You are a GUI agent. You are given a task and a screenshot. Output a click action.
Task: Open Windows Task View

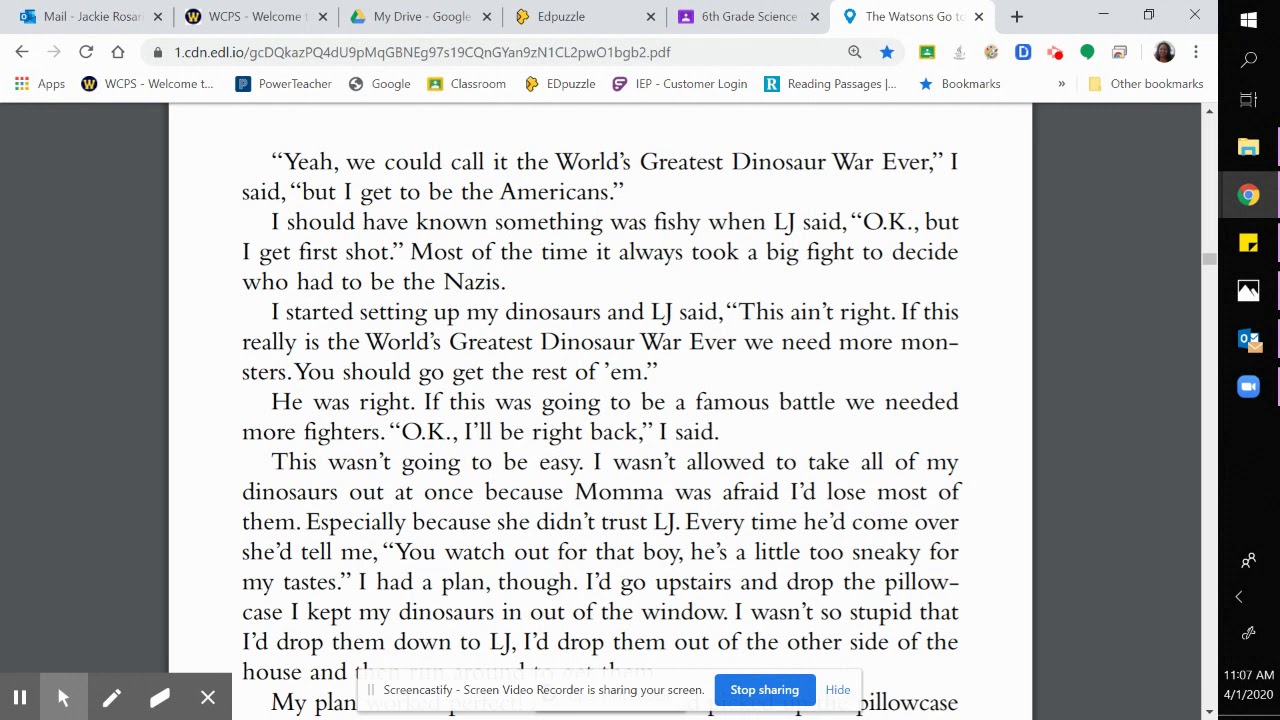click(1249, 100)
